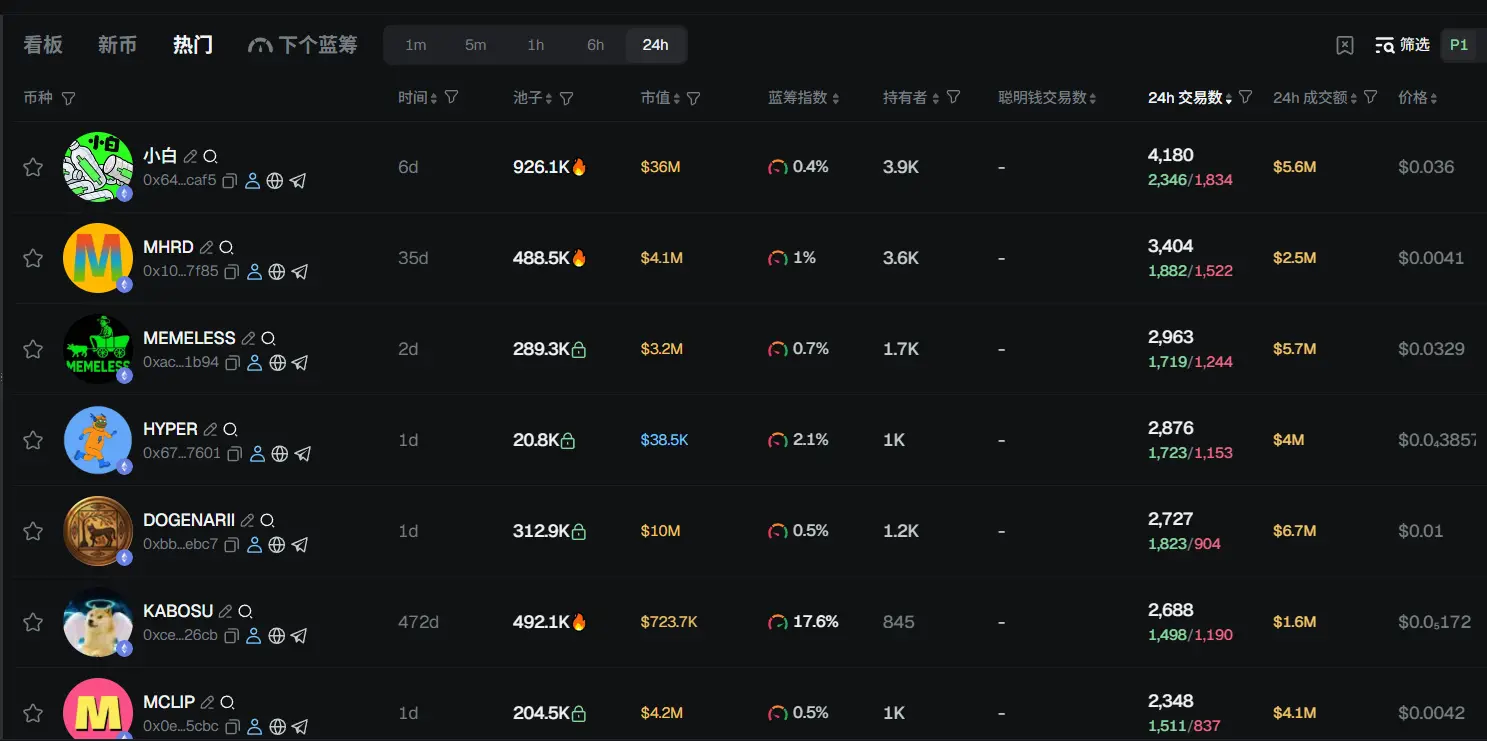Open the 市值 column filter funnel
This screenshot has width=1487, height=741.
tap(694, 98)
